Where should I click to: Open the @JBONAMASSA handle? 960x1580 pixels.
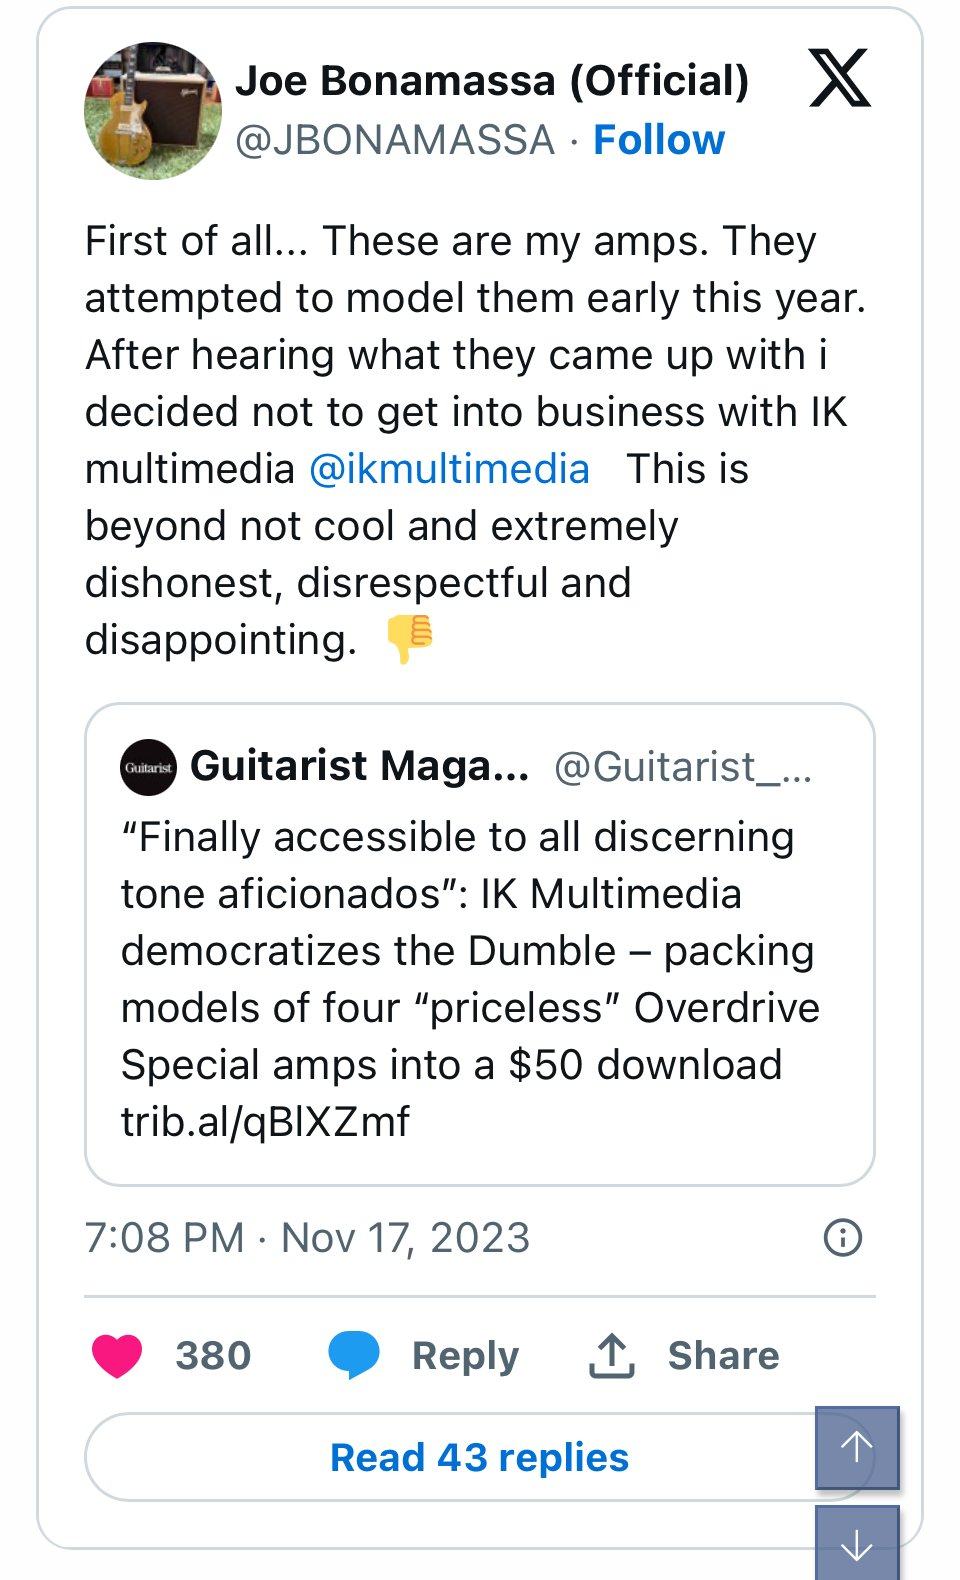(394, 140)
